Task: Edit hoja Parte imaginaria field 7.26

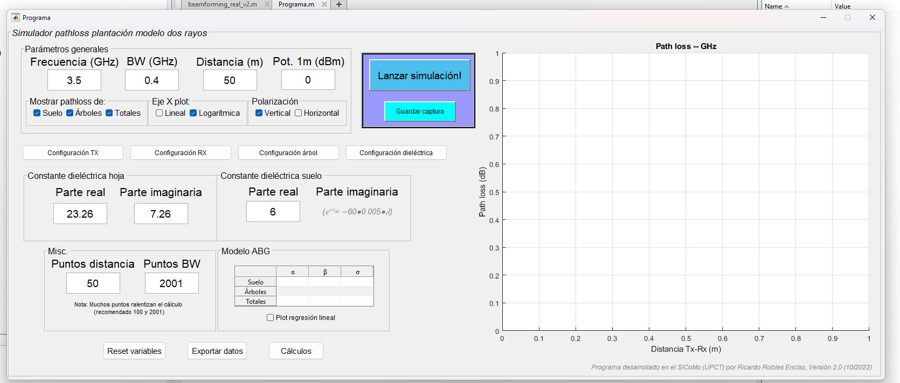Action: [x=161, y=214]
